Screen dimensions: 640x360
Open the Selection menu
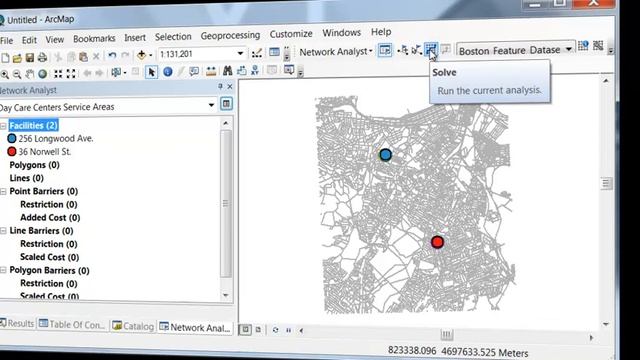click(x=173, y=37)
